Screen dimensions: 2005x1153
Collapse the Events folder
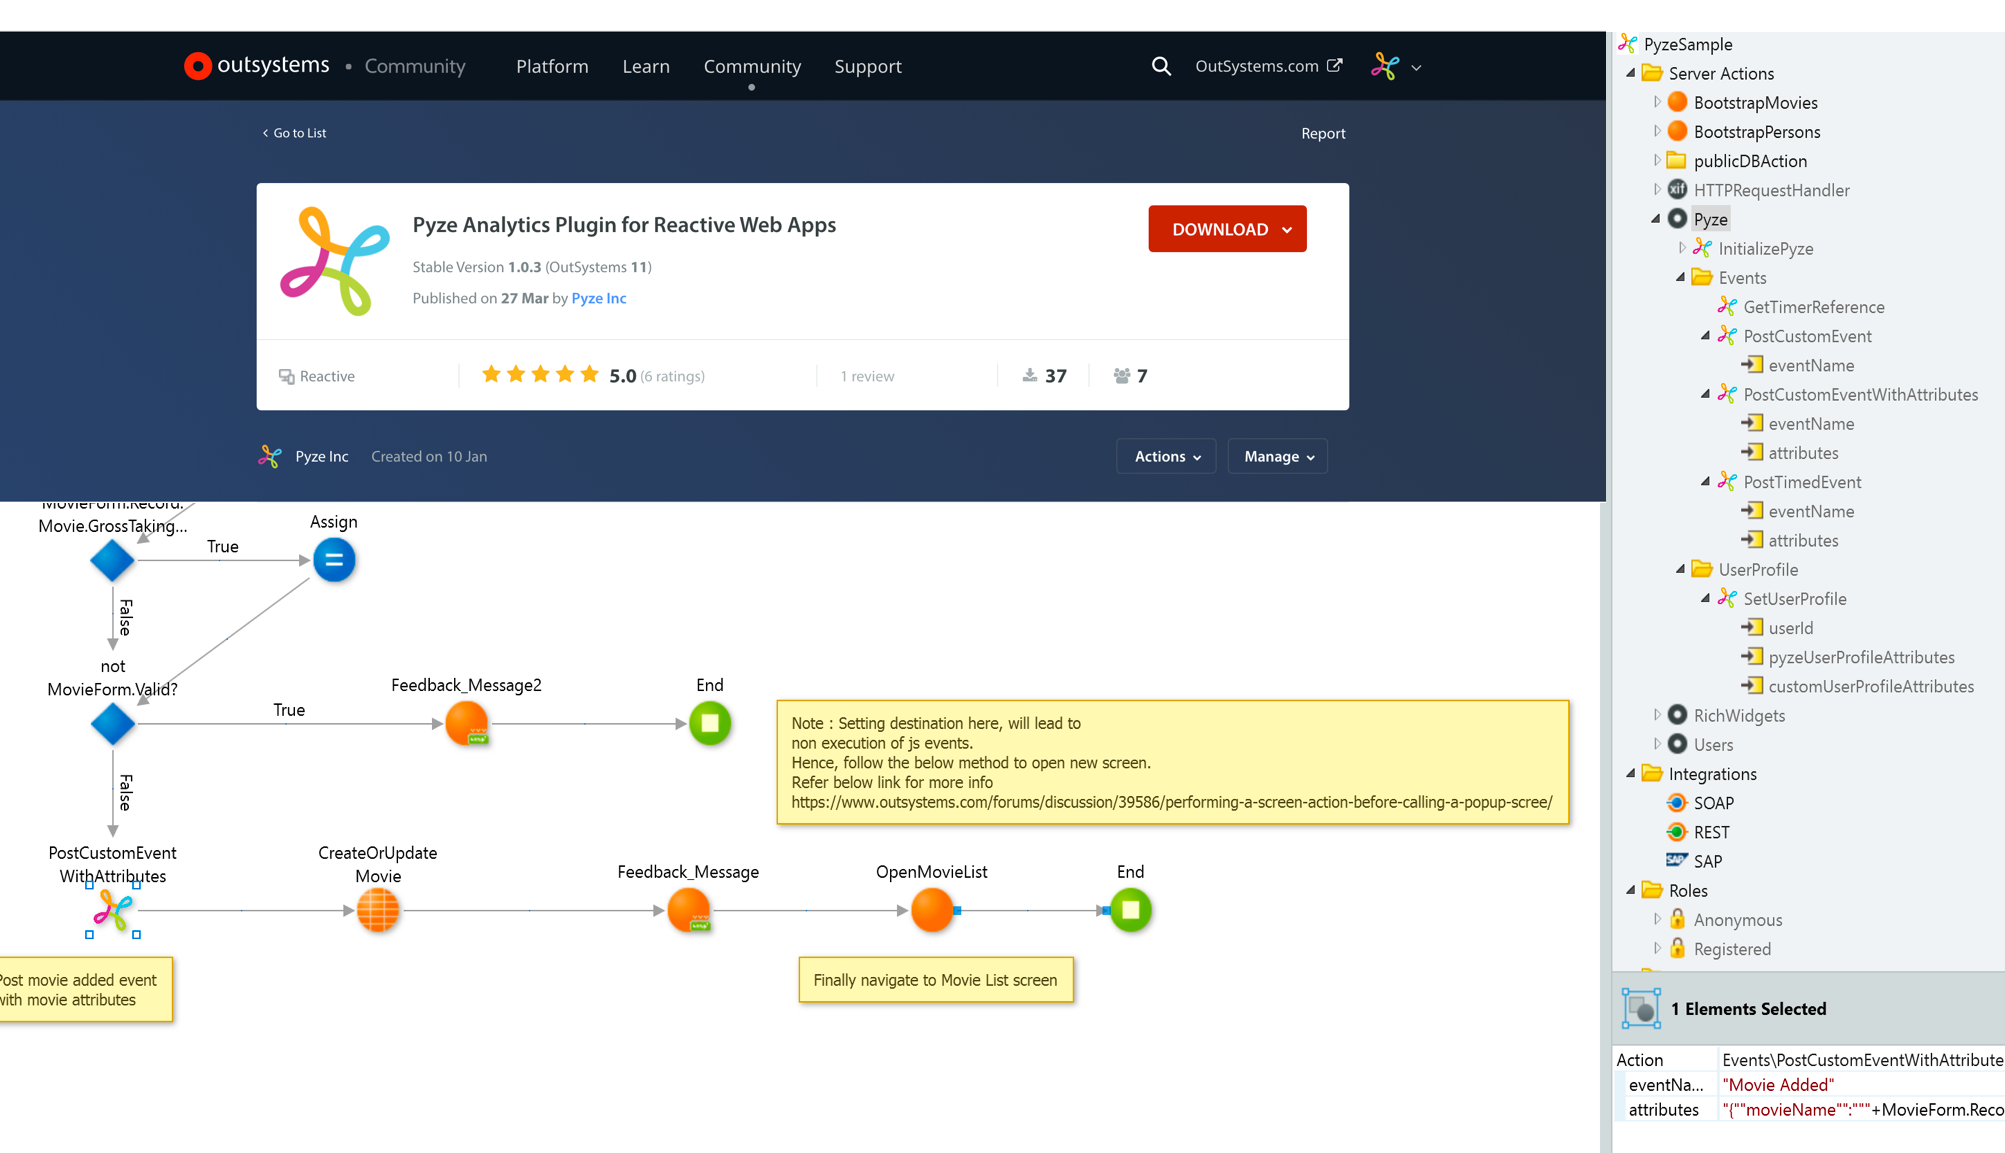coord(1681,277)
